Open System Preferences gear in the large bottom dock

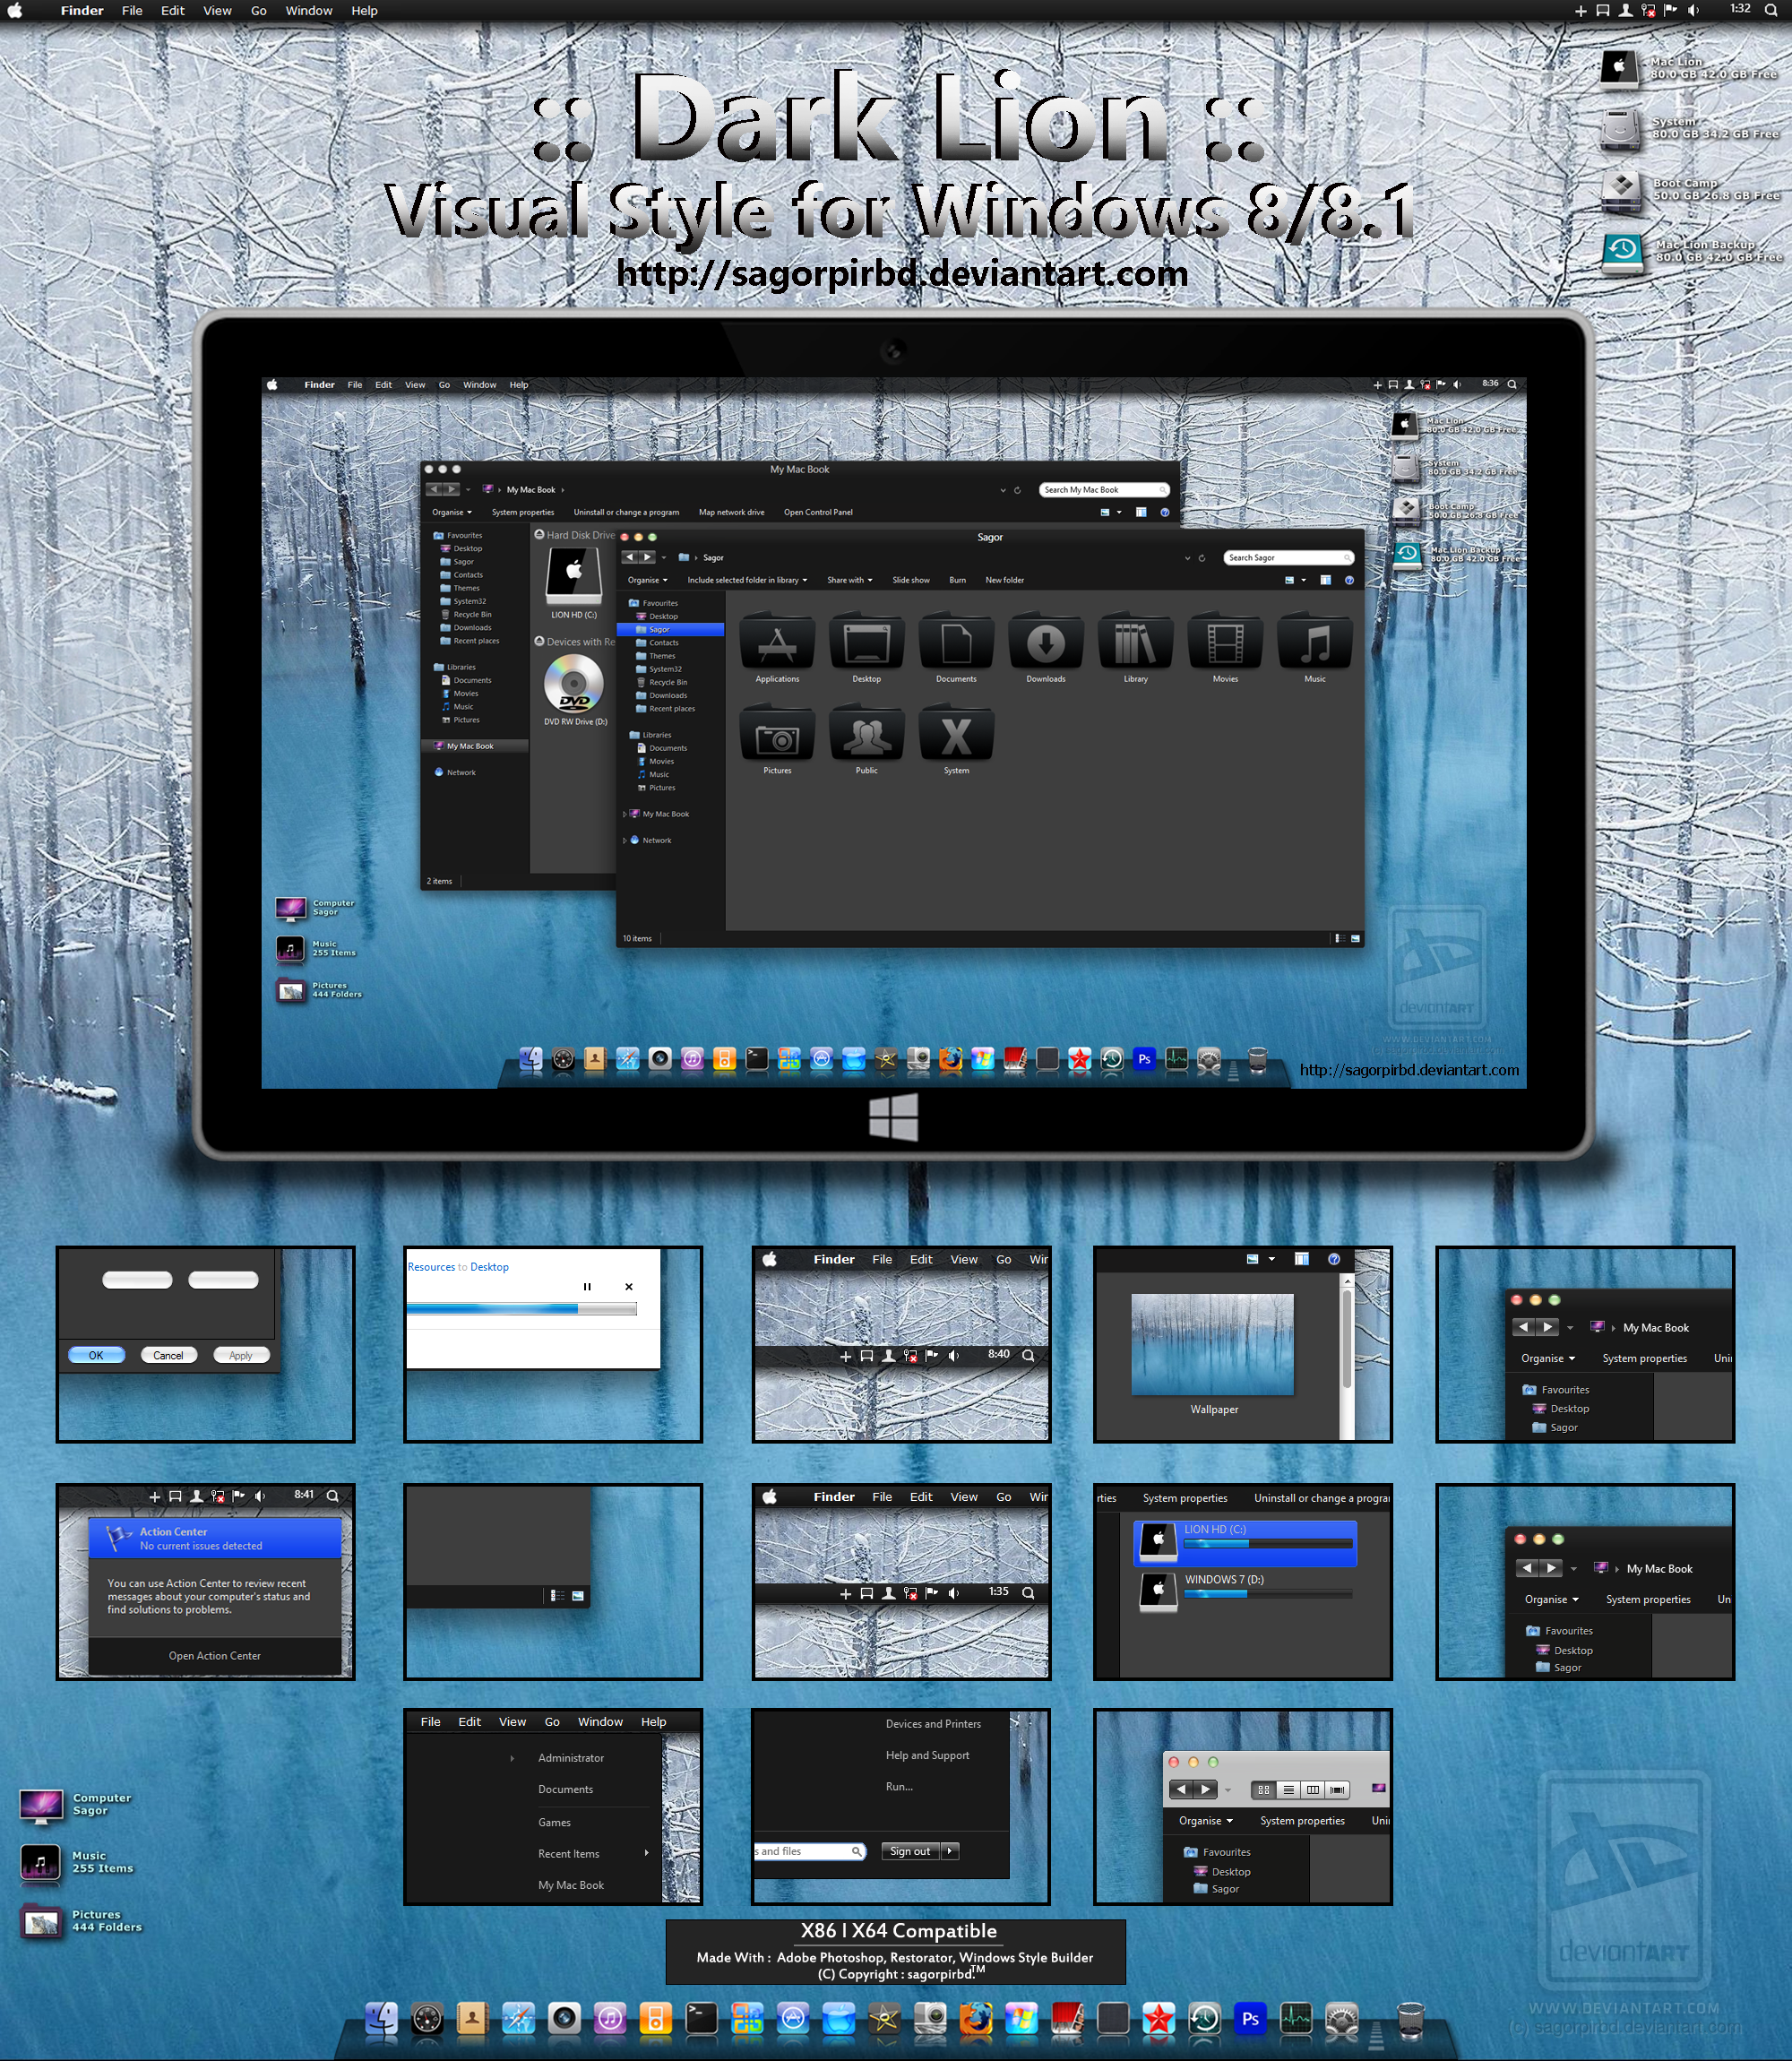[1342, 2020]
